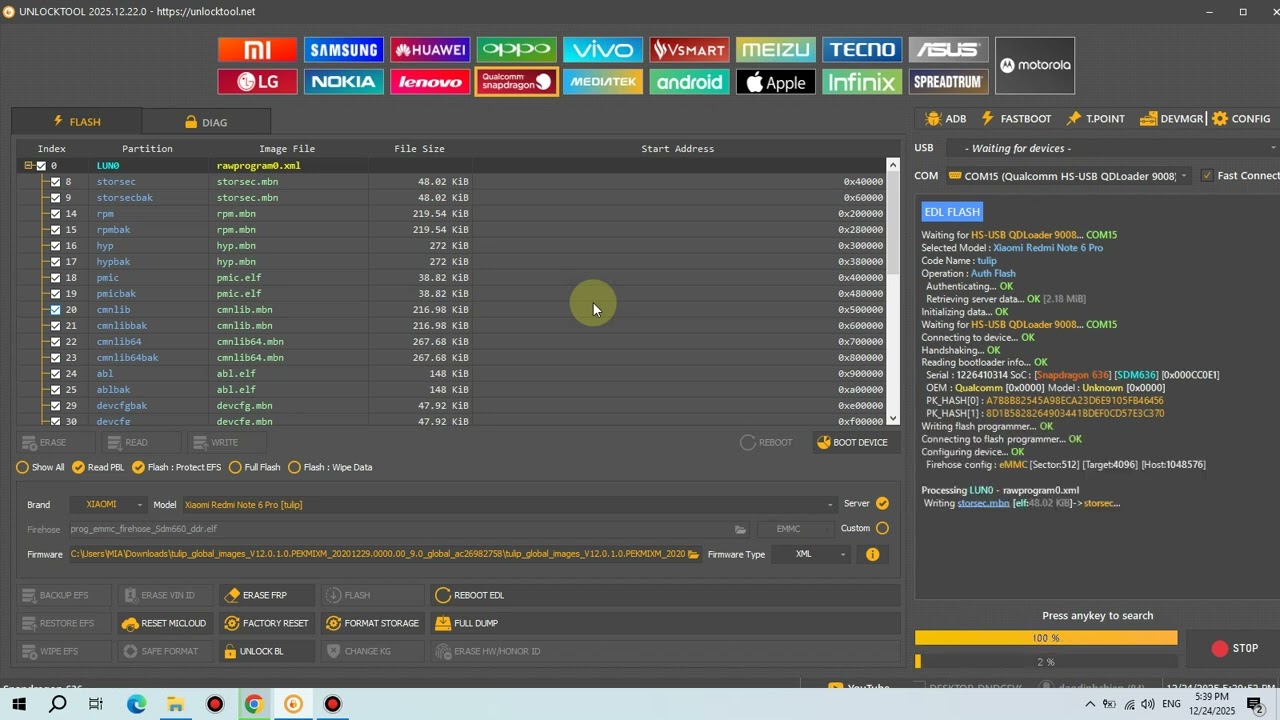Open Microsoft Edge from the taskbar
This screenshot has height=720, width=1280.
click(136, 704)
